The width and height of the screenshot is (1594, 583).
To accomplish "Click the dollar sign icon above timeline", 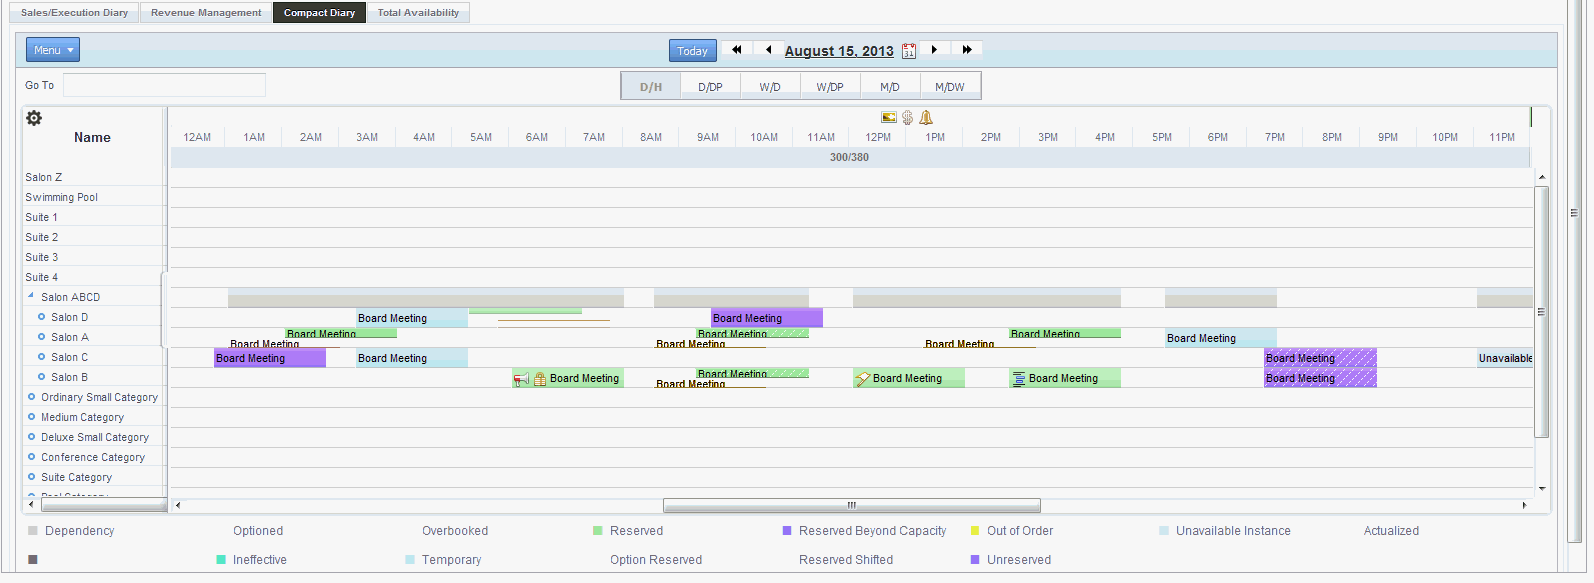I will (907, 117).
